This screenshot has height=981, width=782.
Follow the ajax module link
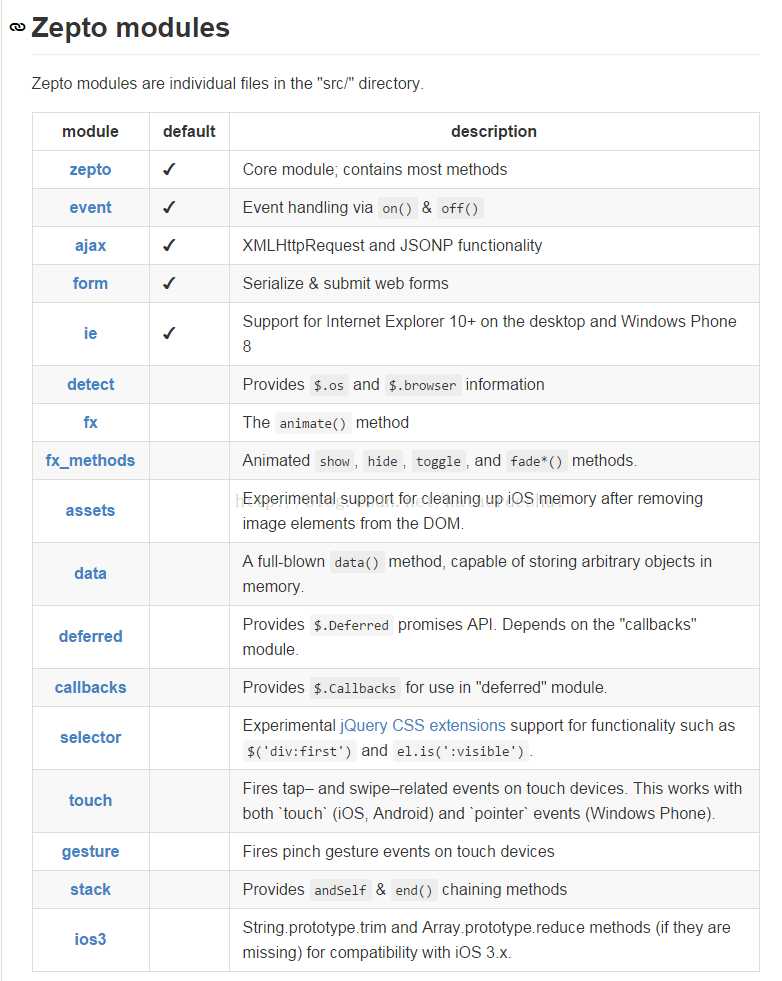click(90, 245)
